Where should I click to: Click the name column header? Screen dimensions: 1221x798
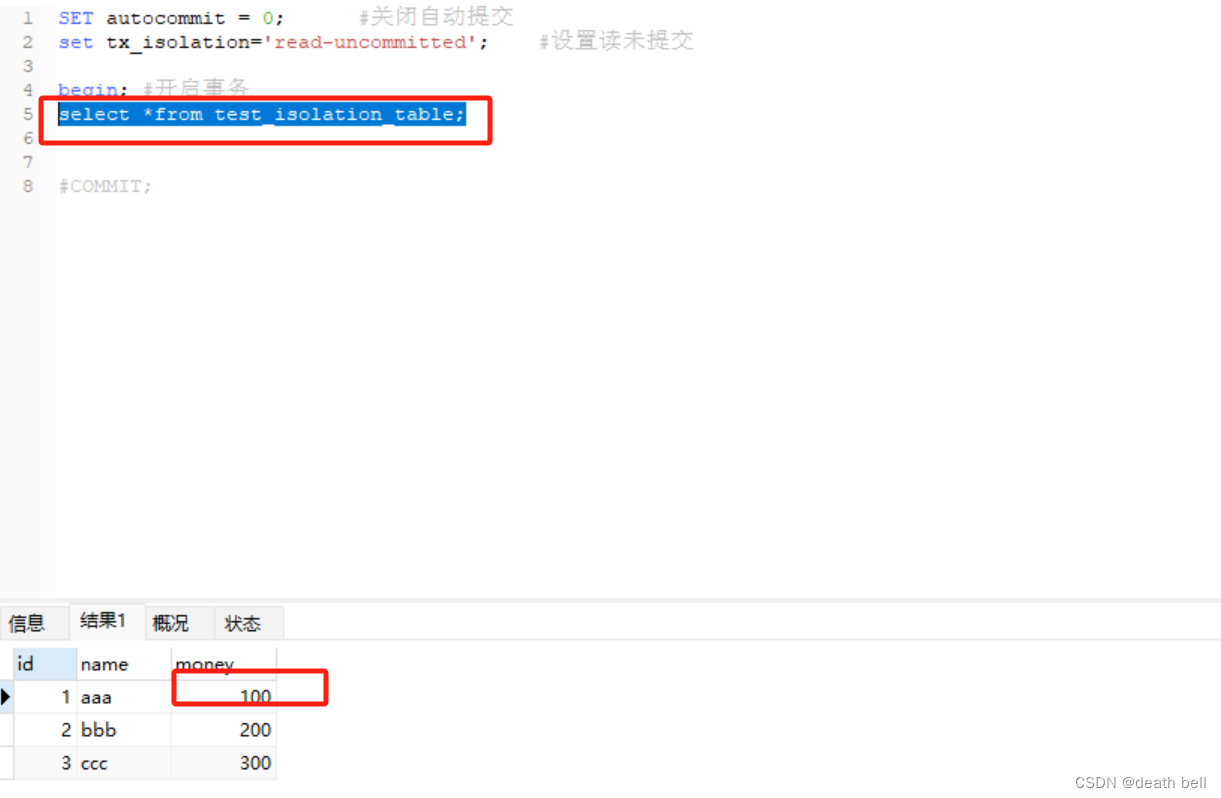[x=124, y=664]
